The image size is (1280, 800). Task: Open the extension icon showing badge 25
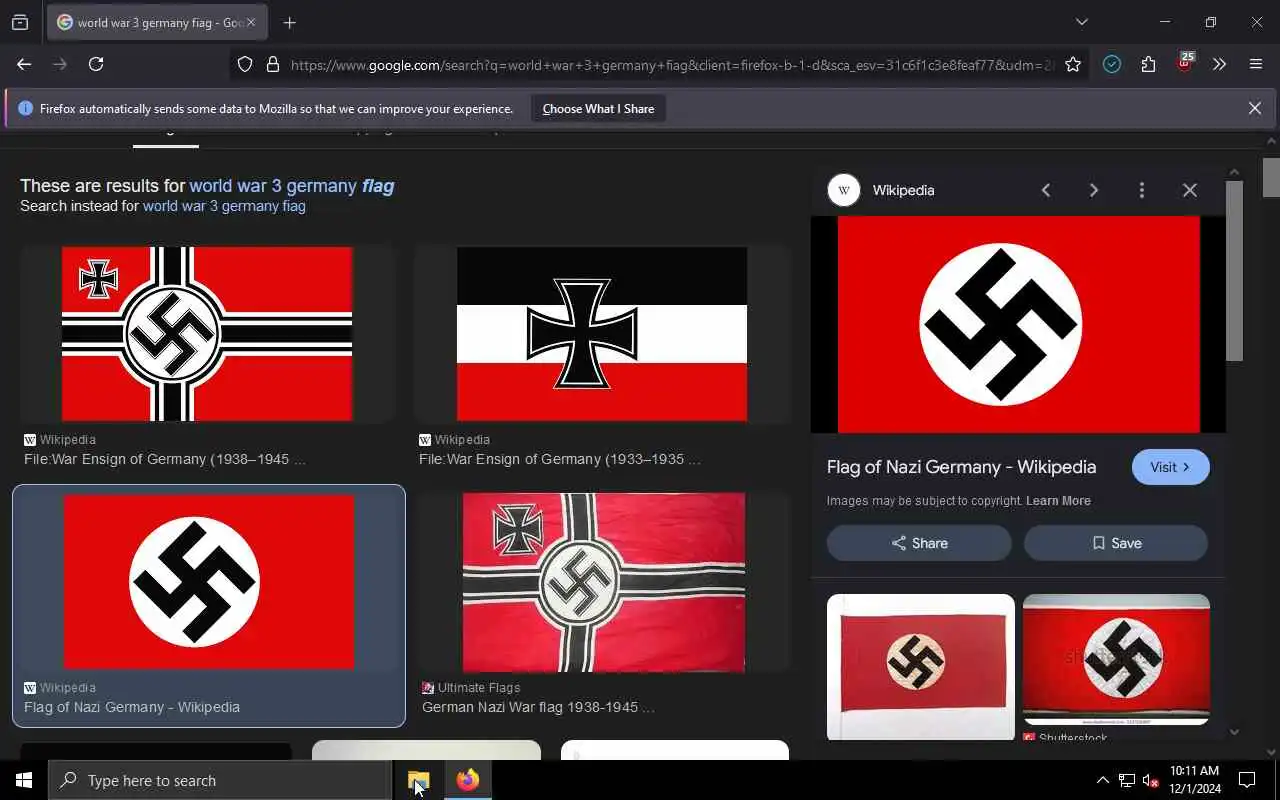[1184, 63]
